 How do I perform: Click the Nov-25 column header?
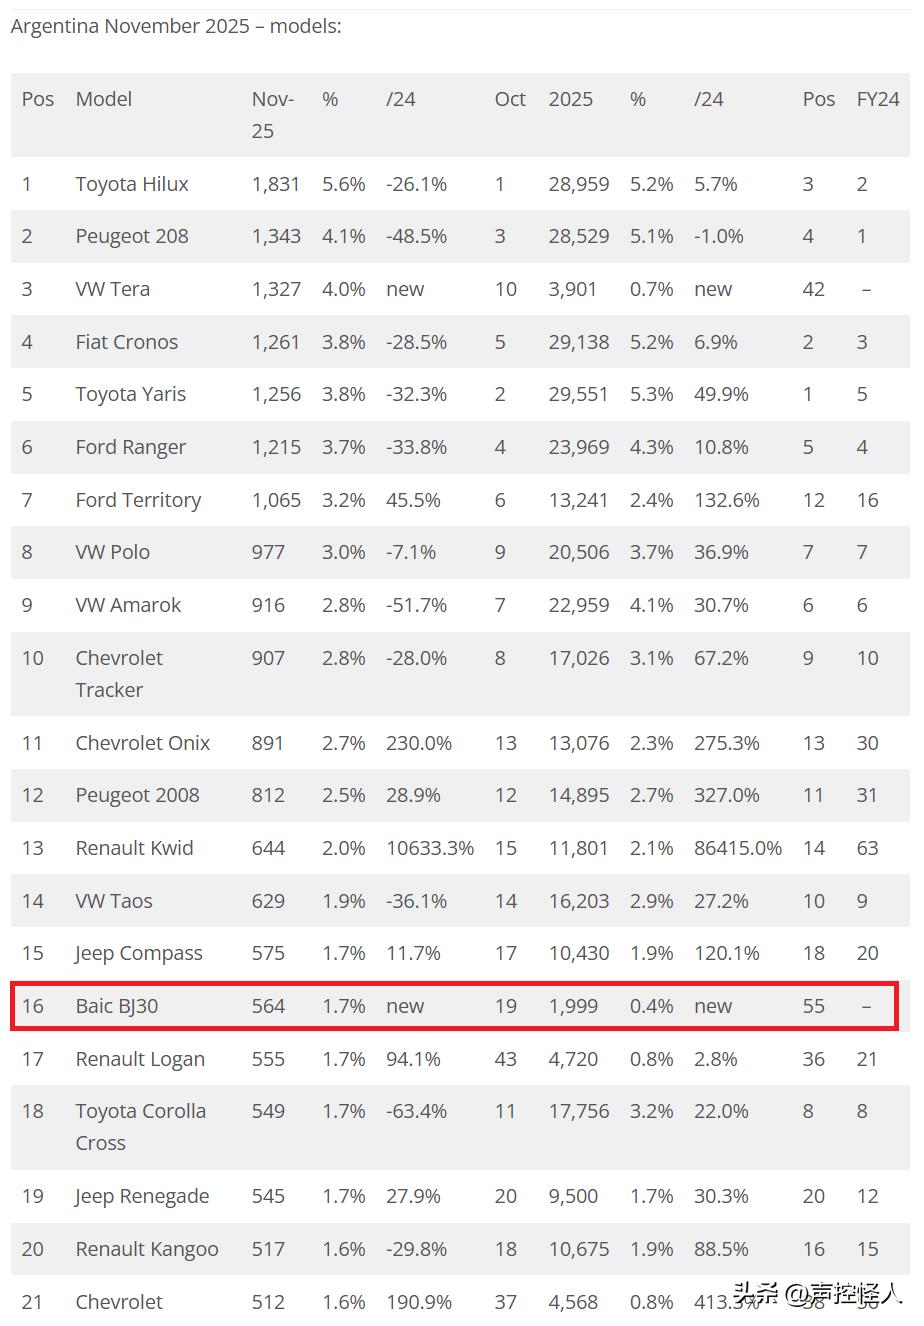[272, 114]
